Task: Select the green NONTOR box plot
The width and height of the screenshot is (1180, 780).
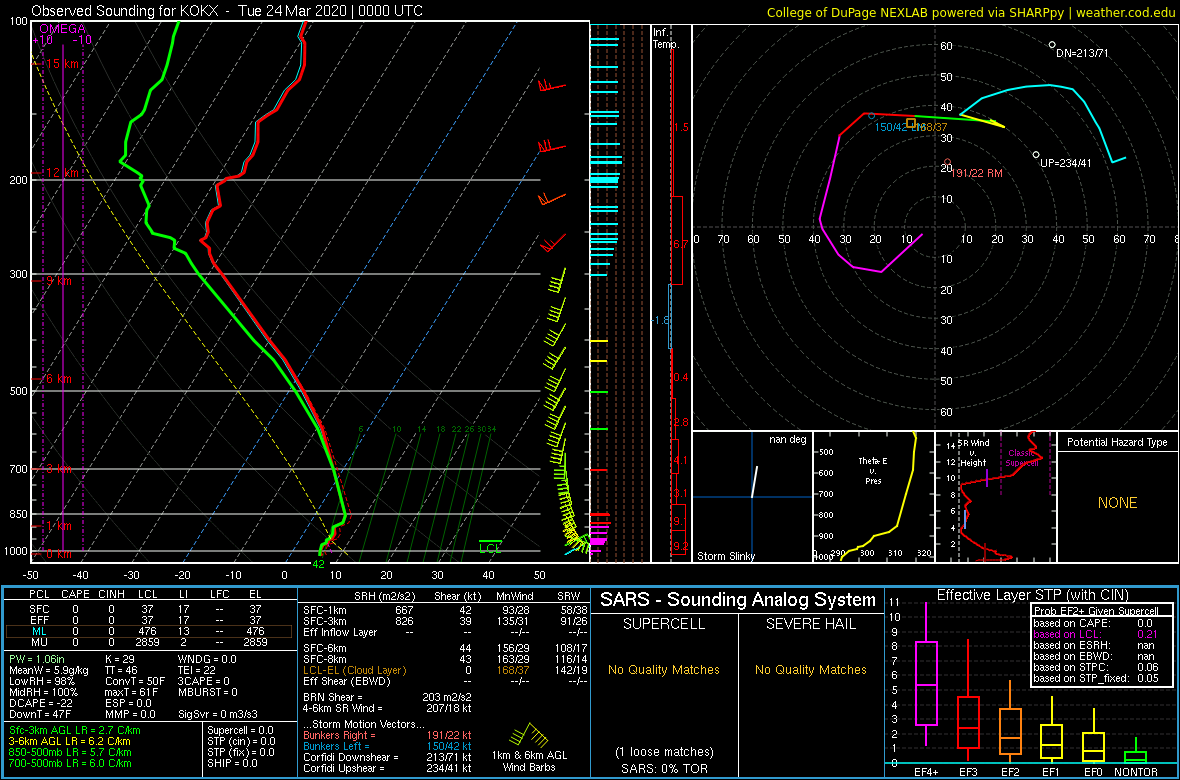Action: [x=1136, y=751]
